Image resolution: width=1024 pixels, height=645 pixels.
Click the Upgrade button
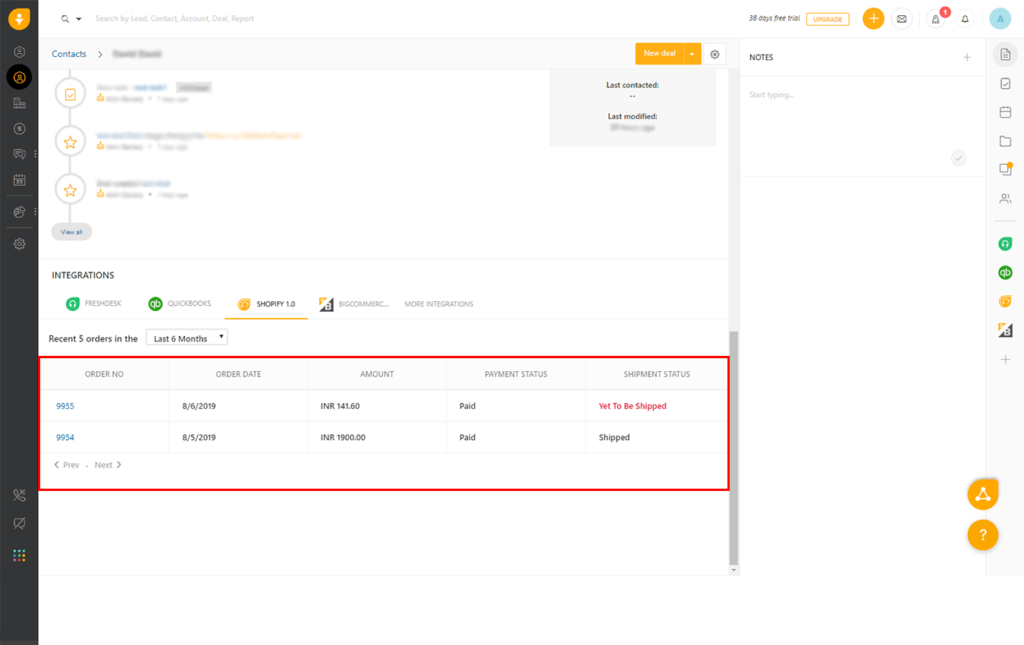click(827, 19)
